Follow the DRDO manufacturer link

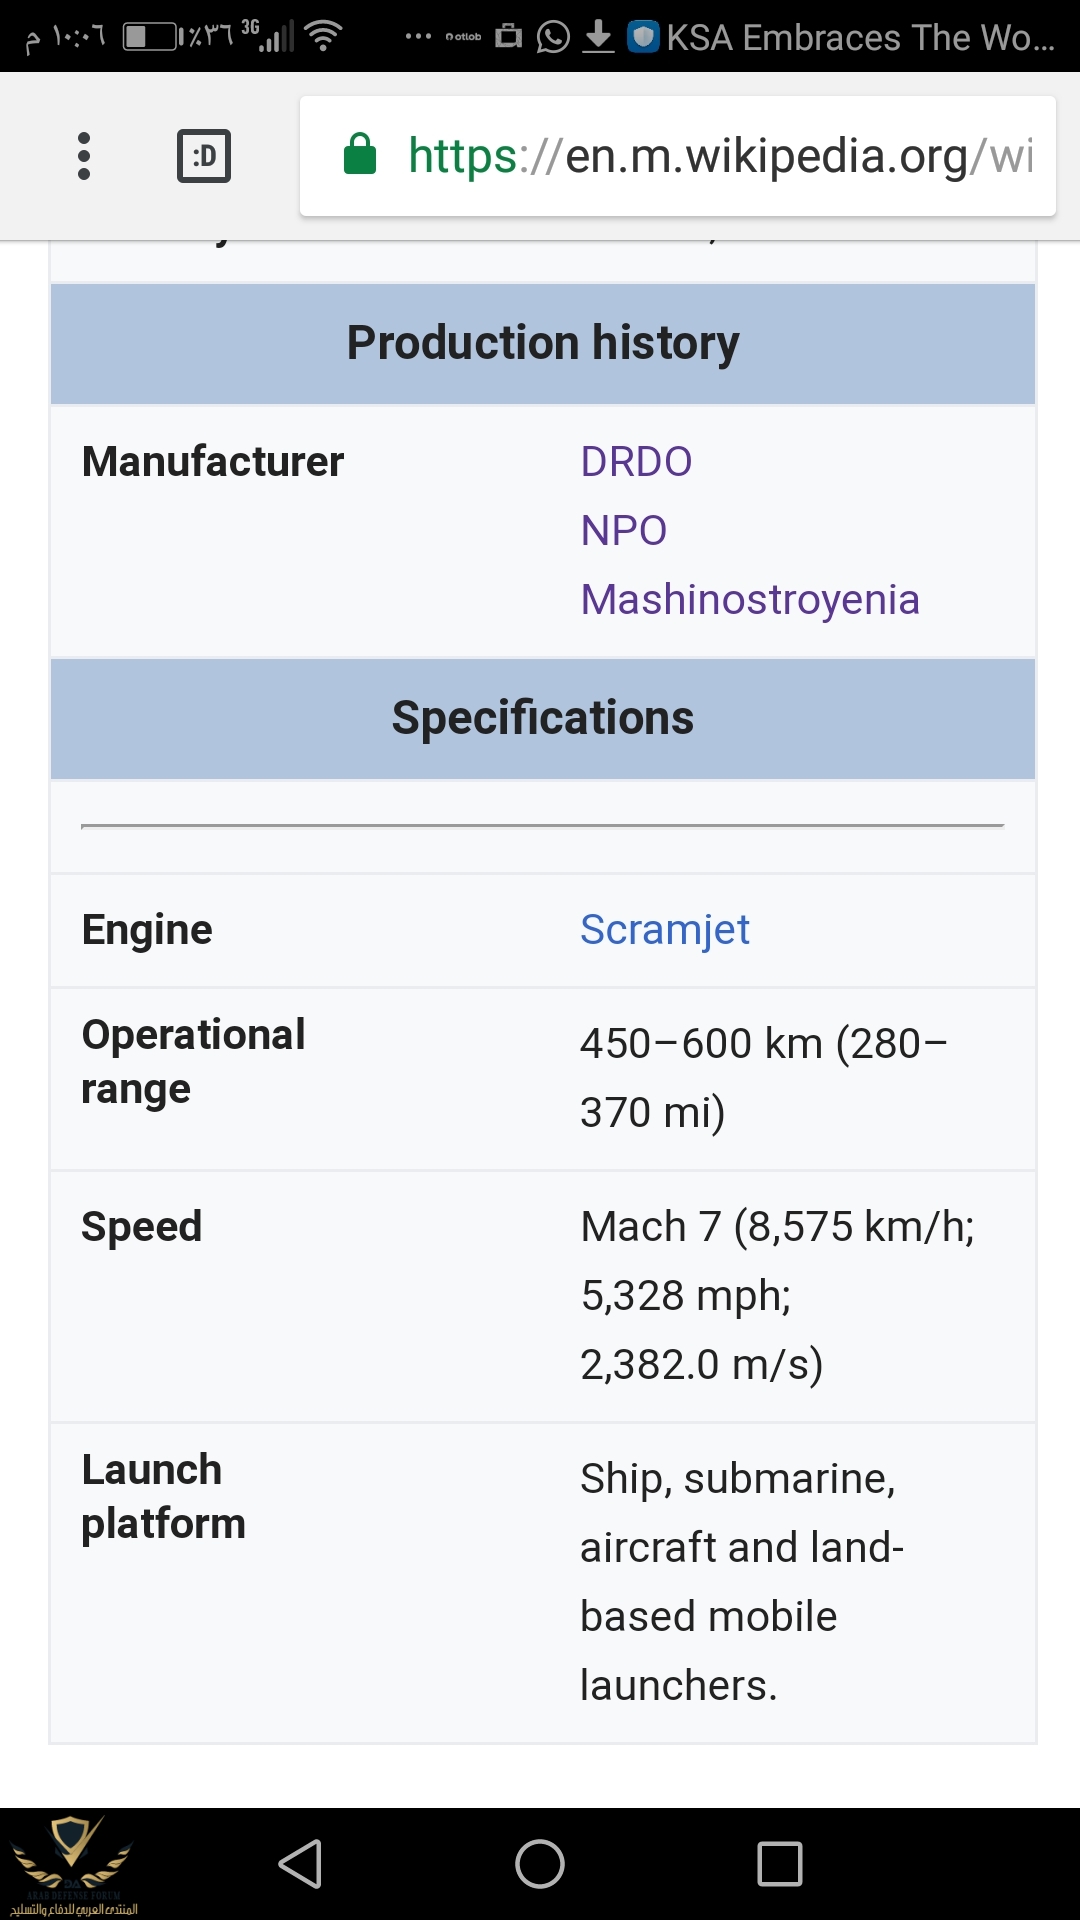tap(637, 462)
